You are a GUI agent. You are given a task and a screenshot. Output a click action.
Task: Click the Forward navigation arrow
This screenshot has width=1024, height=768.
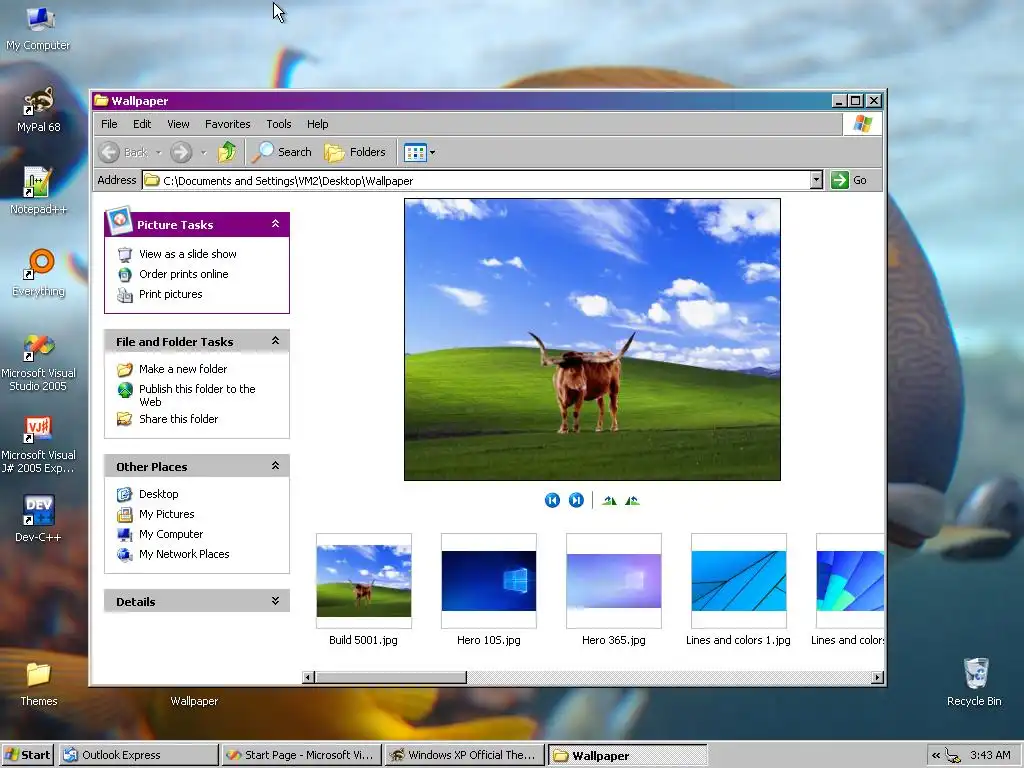[x=181, y=152]
